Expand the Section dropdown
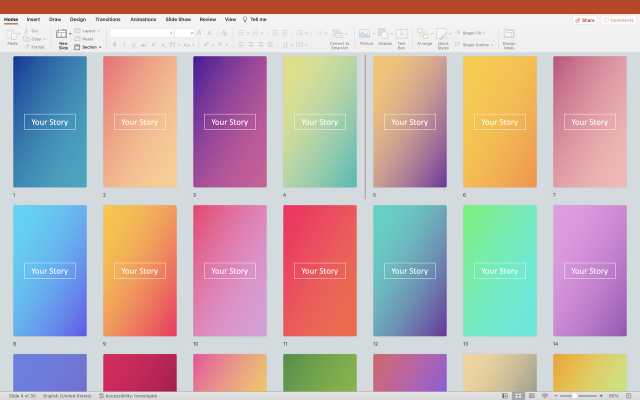 (89, 47)
